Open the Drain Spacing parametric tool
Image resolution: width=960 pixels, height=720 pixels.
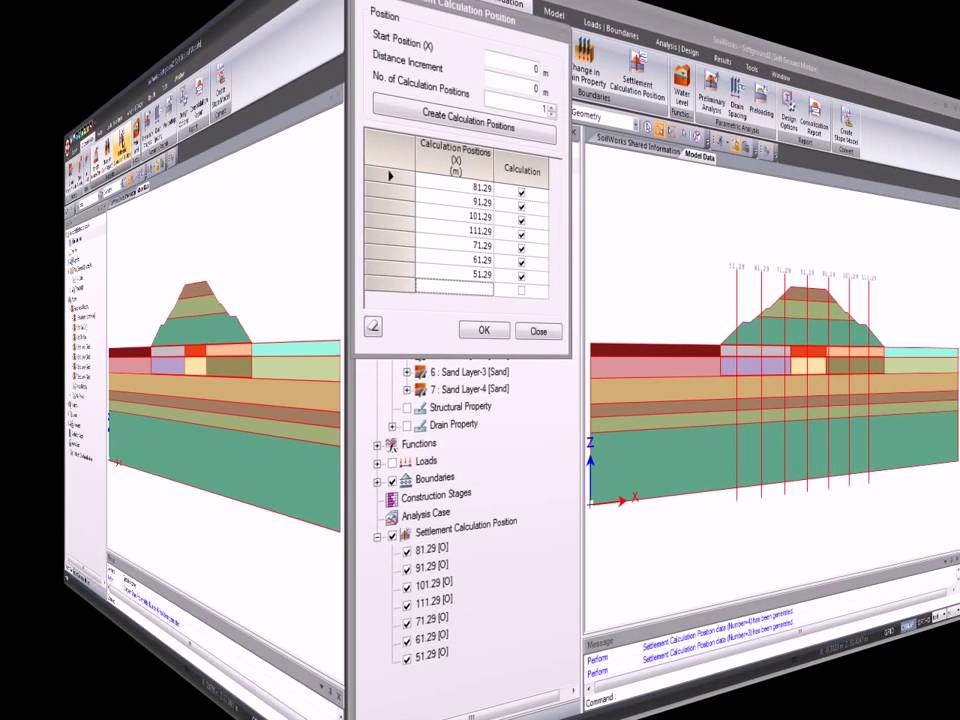click(x=737, y=98)
